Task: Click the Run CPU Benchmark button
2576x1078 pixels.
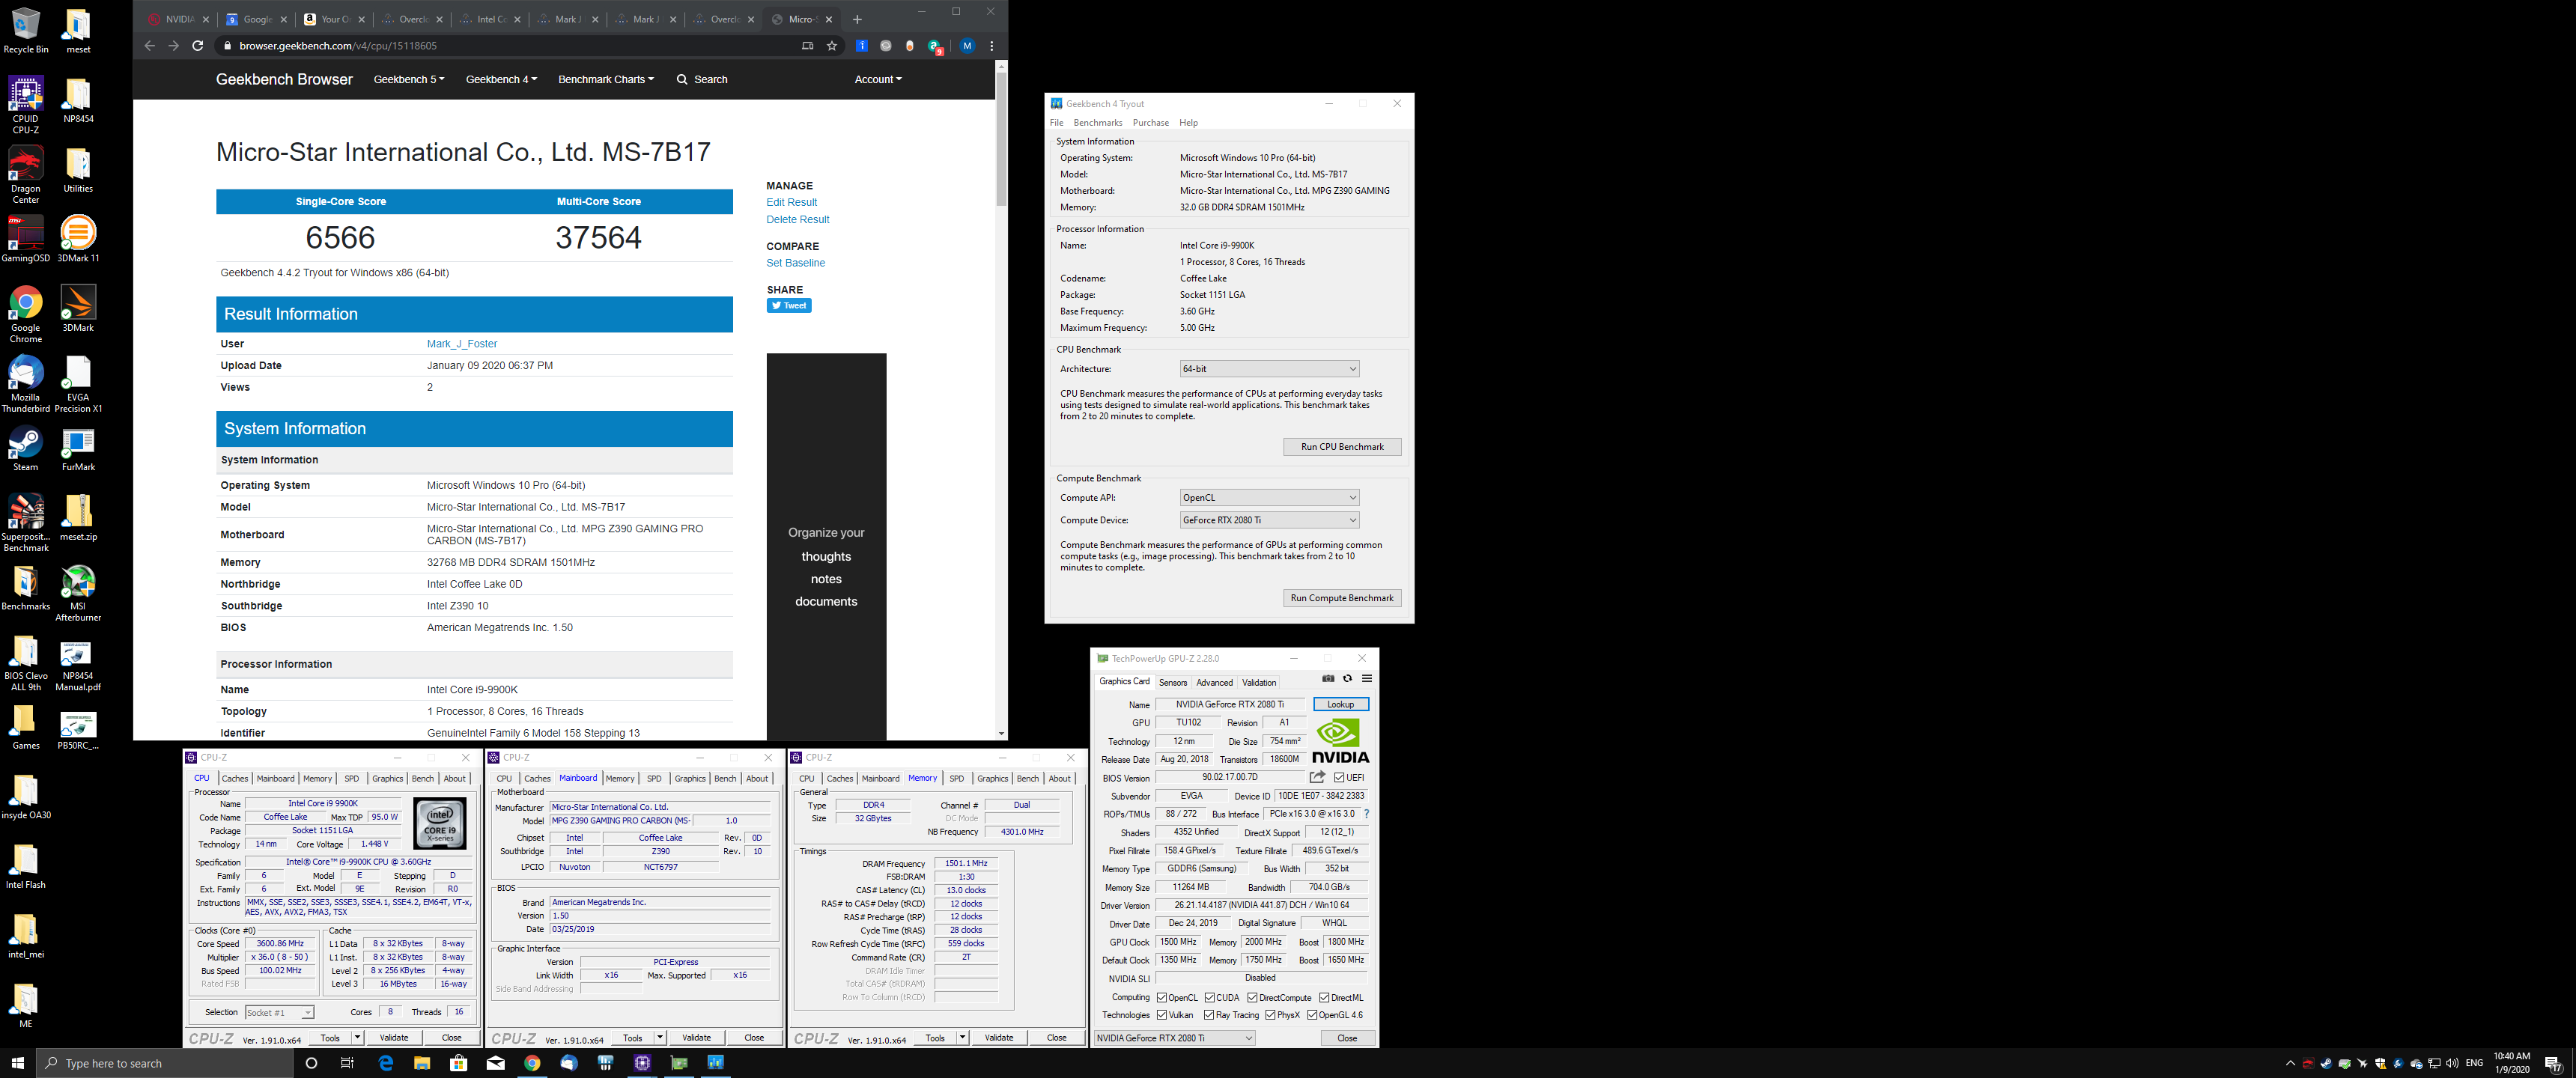Action: pyautogui.click(x=1341, y=447)
